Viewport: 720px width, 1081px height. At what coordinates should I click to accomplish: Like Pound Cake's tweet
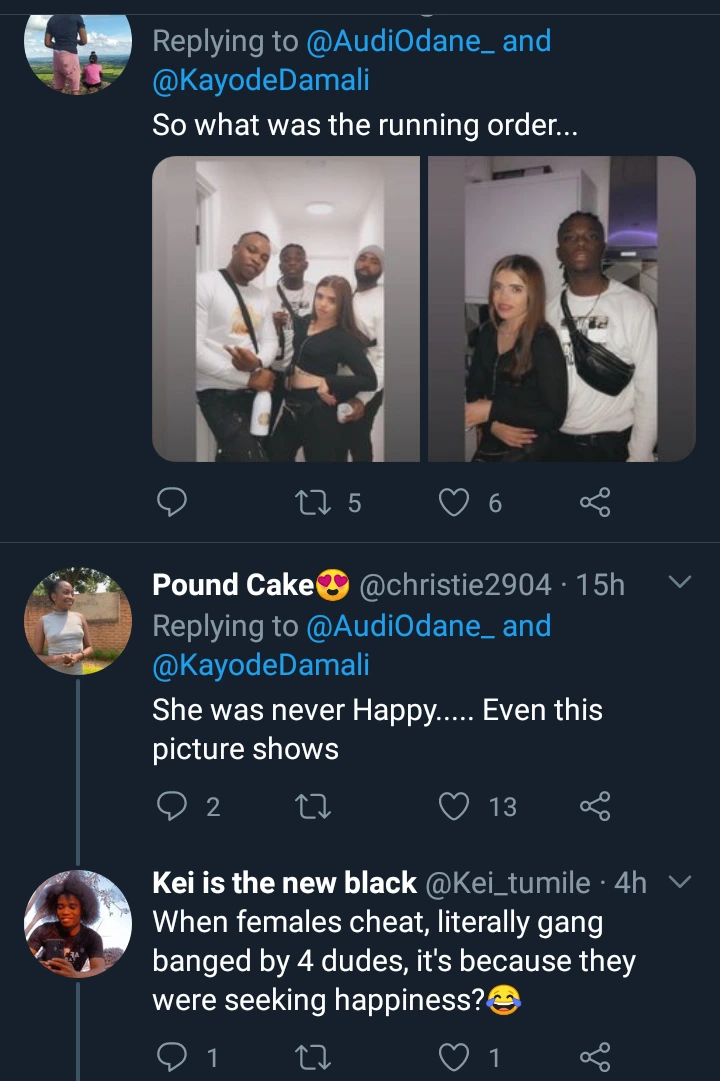(456, 806)
